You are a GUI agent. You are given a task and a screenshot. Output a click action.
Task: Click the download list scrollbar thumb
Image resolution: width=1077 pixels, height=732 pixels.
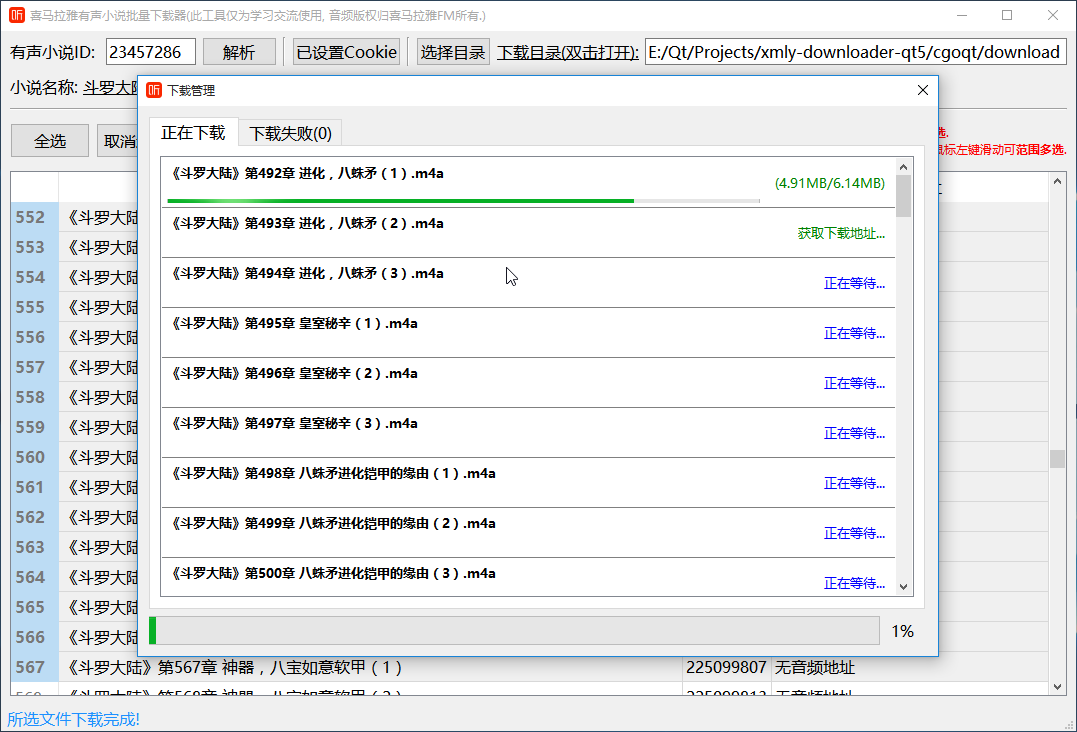903,196
